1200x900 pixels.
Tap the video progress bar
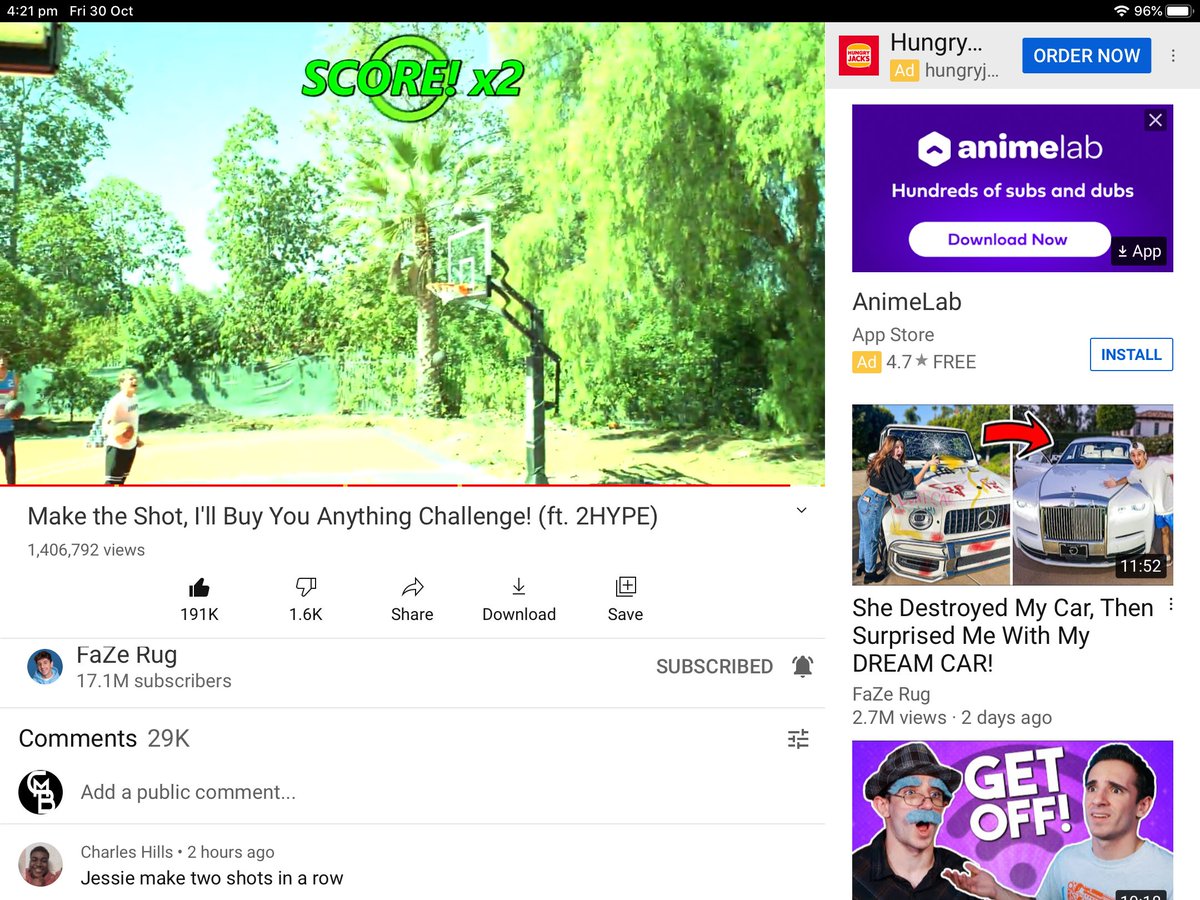(x=412, y=485)
